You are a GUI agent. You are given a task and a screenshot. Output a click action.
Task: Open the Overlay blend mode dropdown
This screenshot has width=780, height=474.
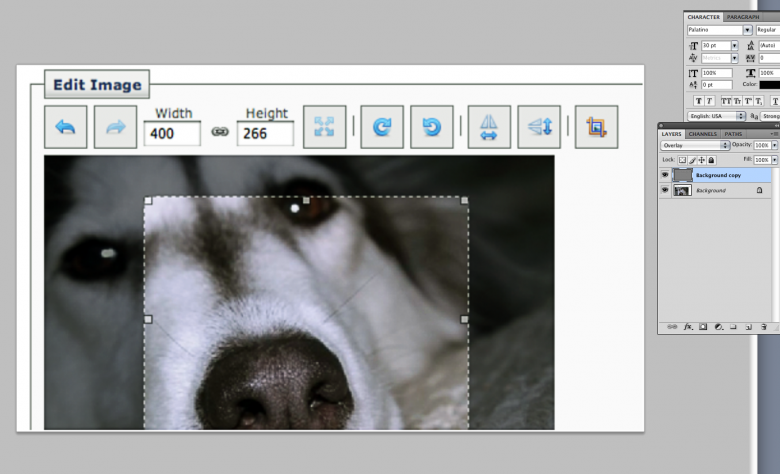click(x=695, y=146)
